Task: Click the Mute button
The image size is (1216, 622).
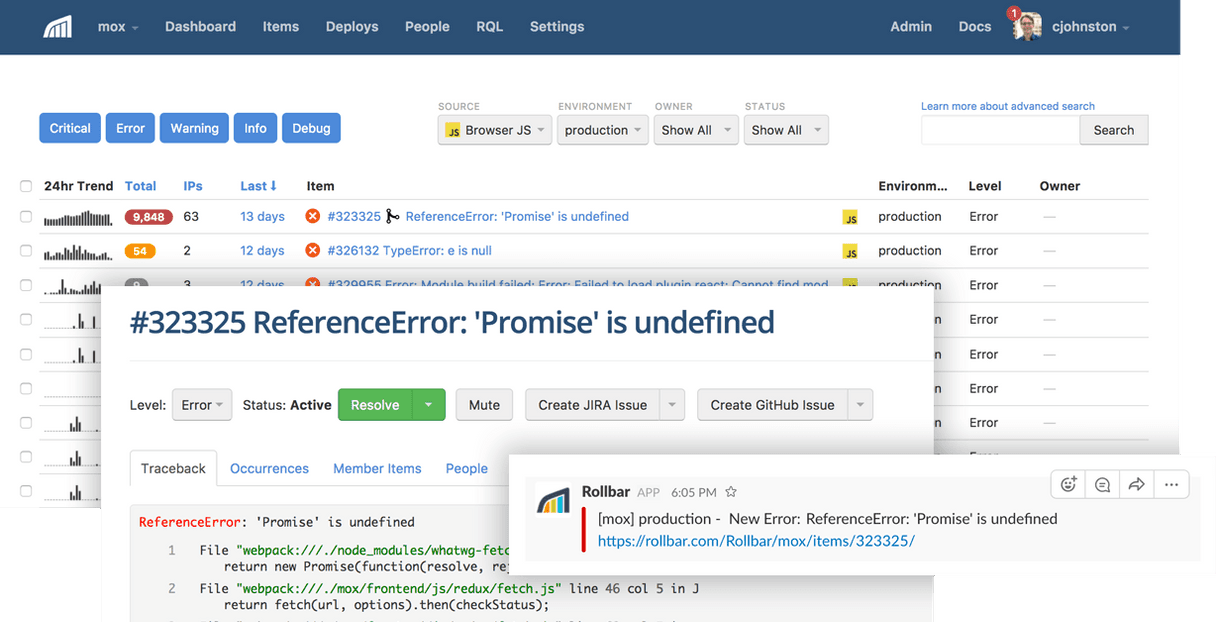Action: [484, 405]
